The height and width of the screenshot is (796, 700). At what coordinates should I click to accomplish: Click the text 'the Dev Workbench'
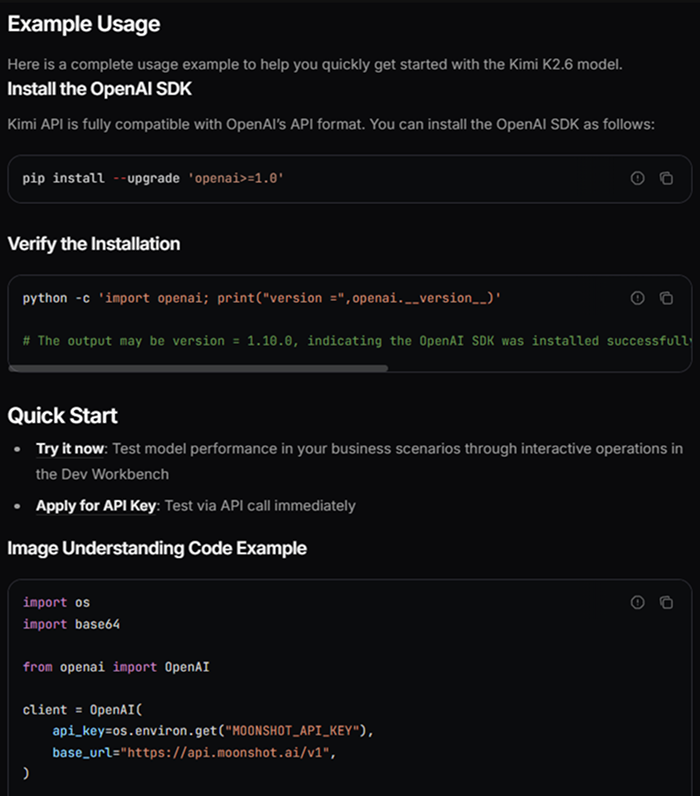[x=102, y=474]
